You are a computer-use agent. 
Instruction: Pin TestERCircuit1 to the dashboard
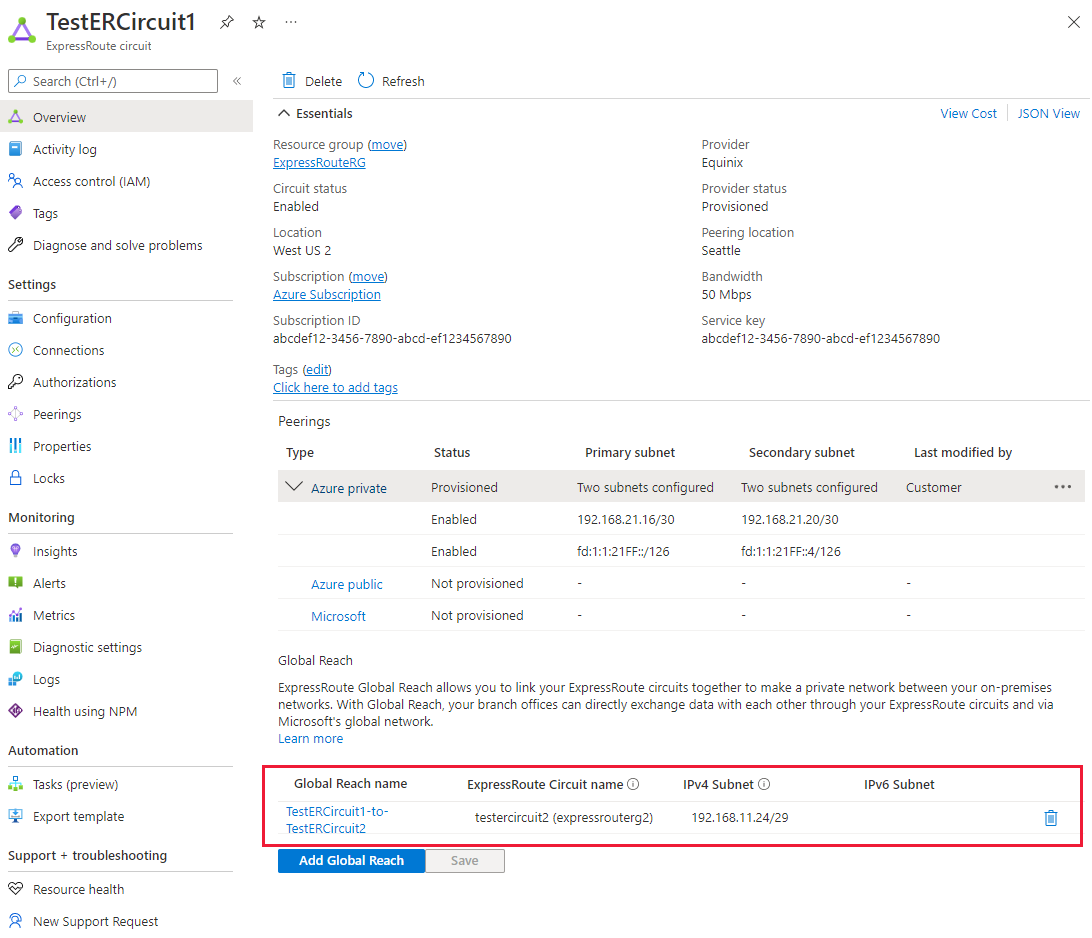(226, 22)
